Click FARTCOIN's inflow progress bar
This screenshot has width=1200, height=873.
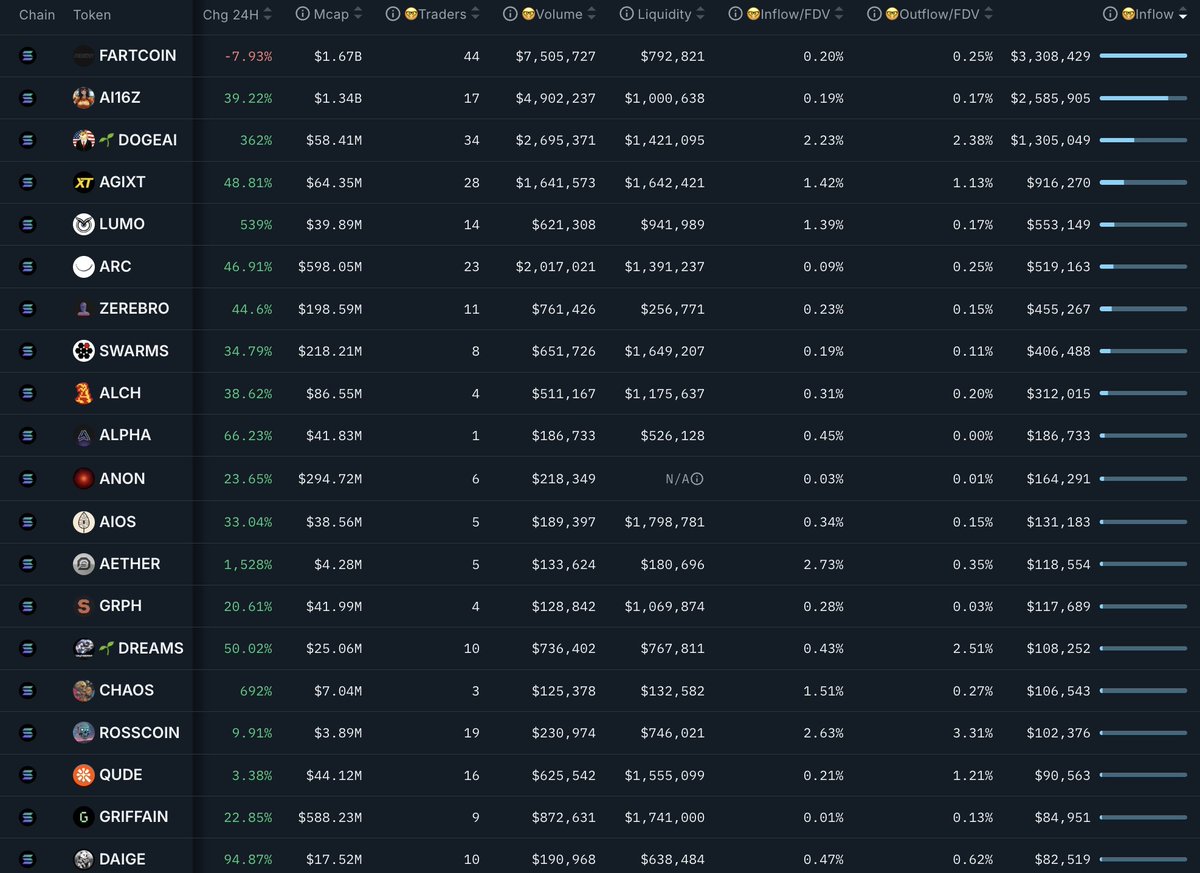pyautogui.click(x=1143, y=56)
